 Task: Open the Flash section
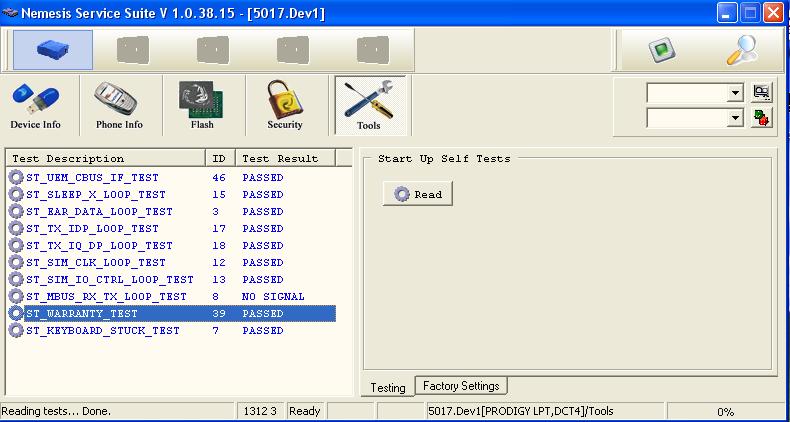pos(202,106)
